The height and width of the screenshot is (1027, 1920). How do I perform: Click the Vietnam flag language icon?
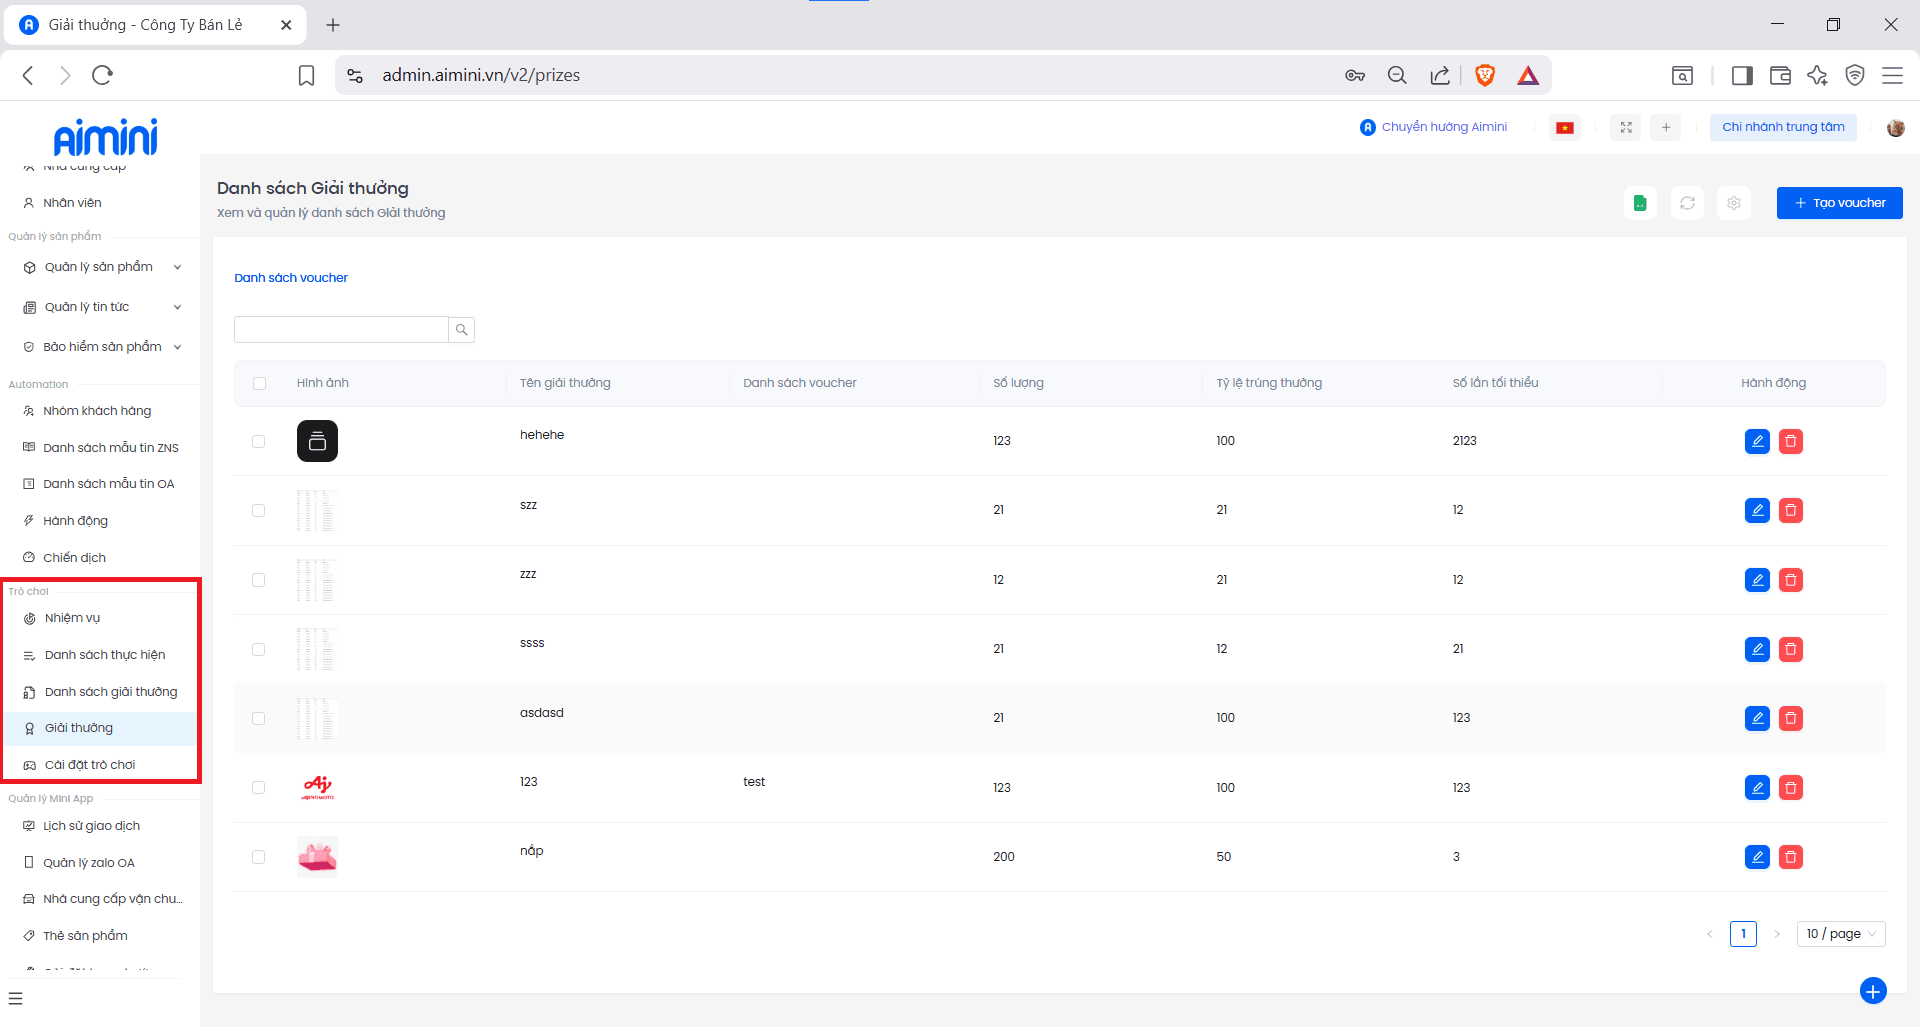(1565, 127)
